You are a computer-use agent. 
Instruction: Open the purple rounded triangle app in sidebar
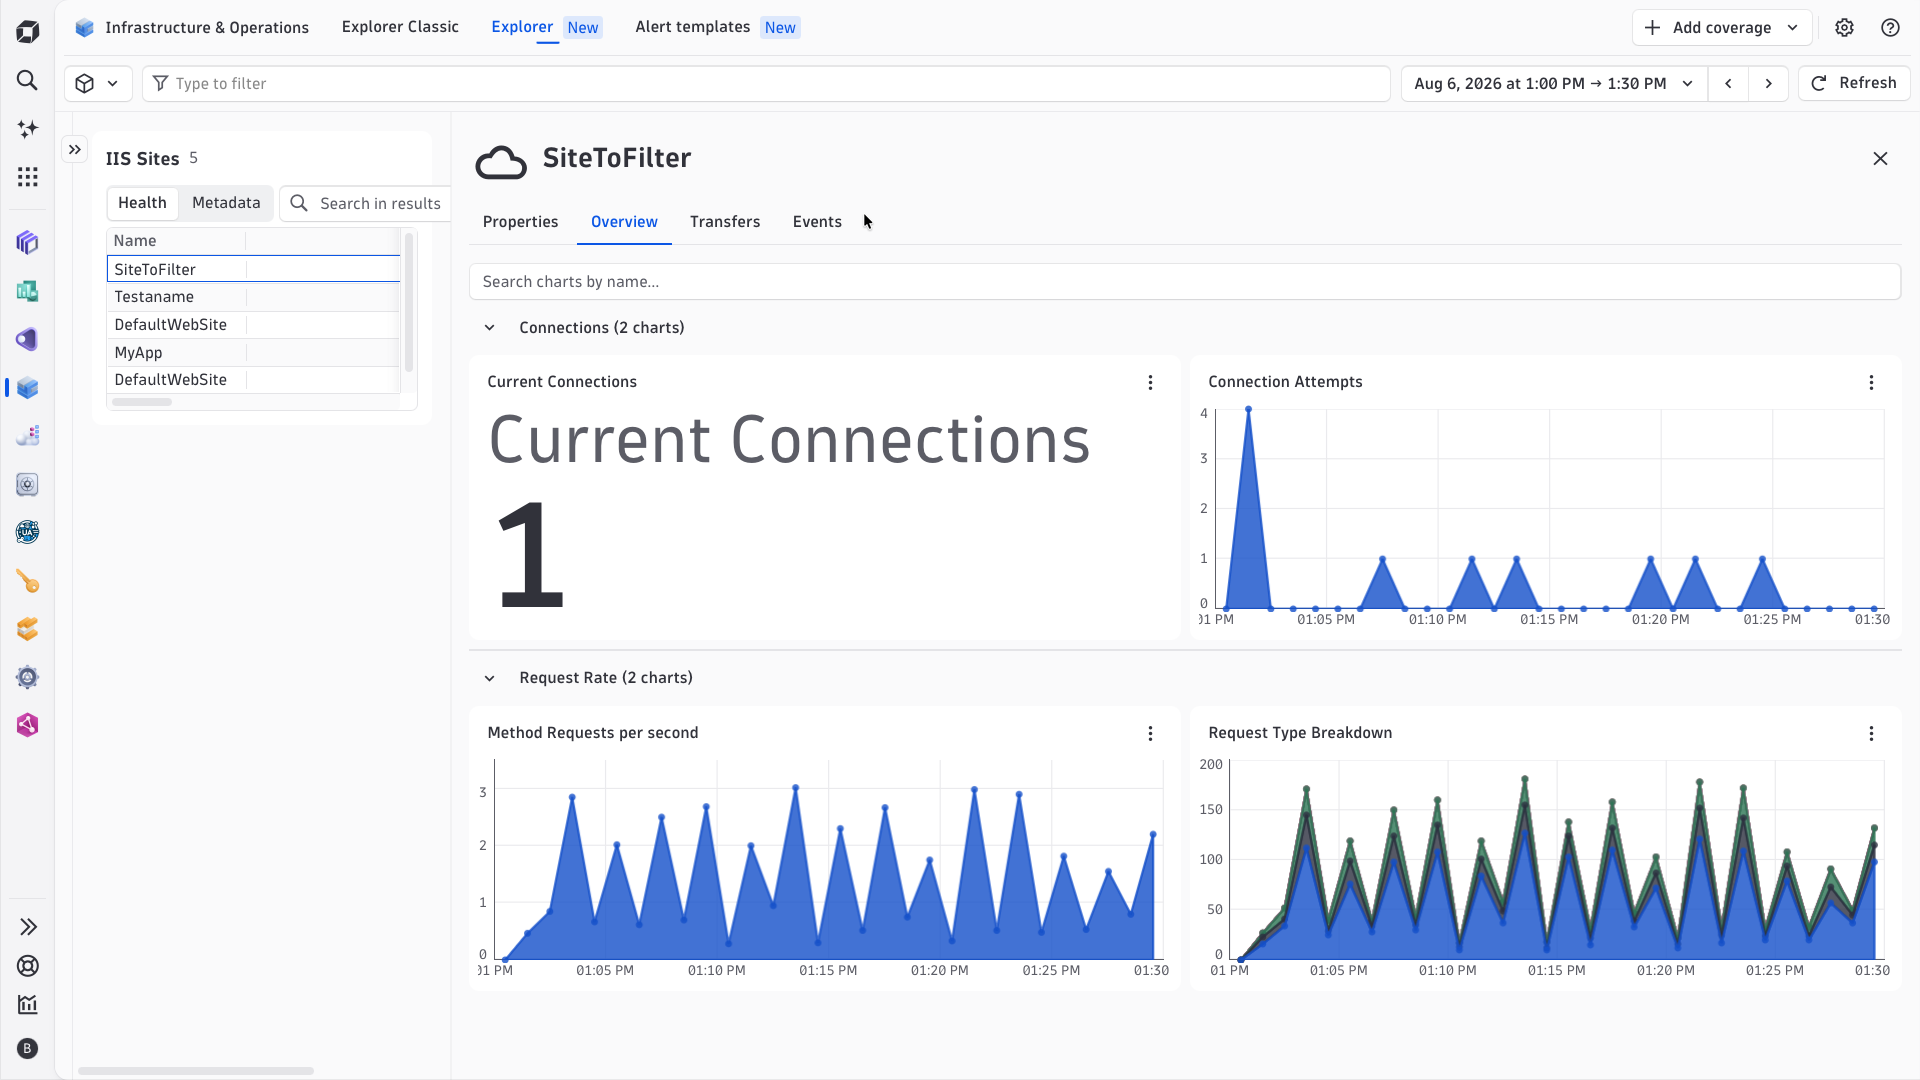pyautogui.click(x=28, y=339)
